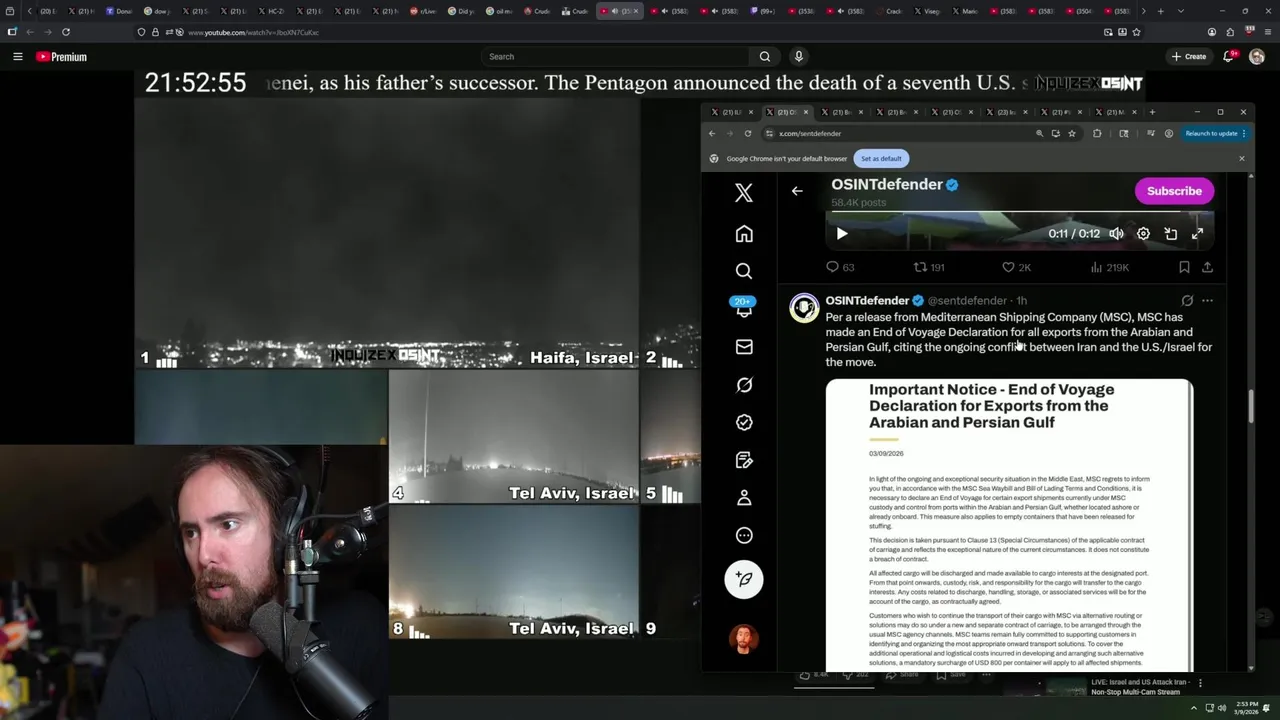Click the Grok action on MSC post
Screen dimensions: 1280x720
[1187, 301]
